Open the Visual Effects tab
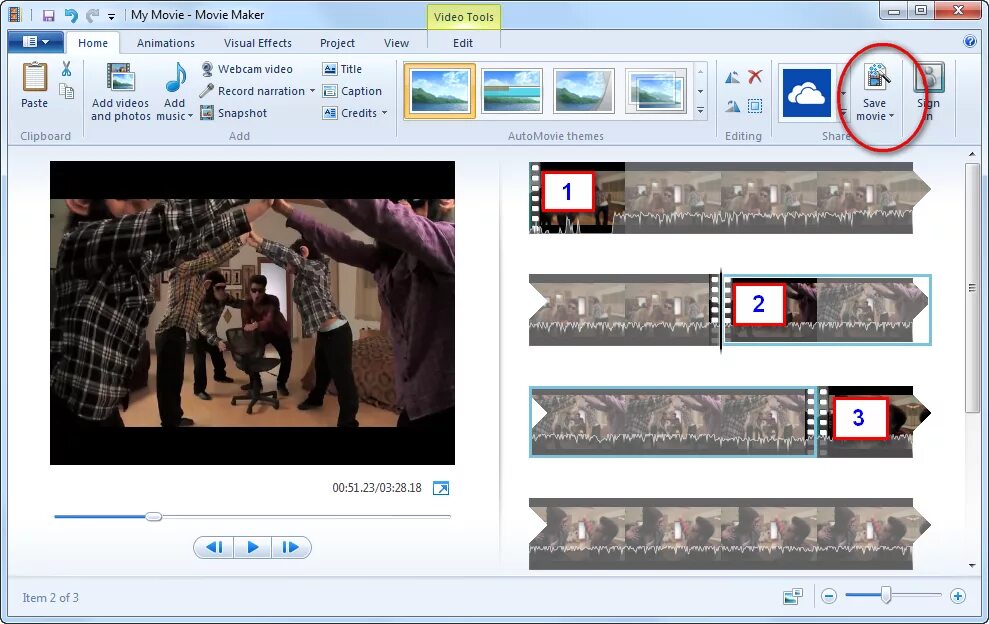This screenshot has width=989, height=624. [257, 43]
